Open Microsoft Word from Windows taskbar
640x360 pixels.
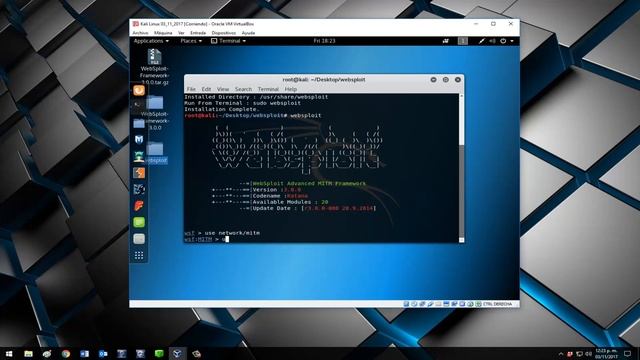(84, 353)
